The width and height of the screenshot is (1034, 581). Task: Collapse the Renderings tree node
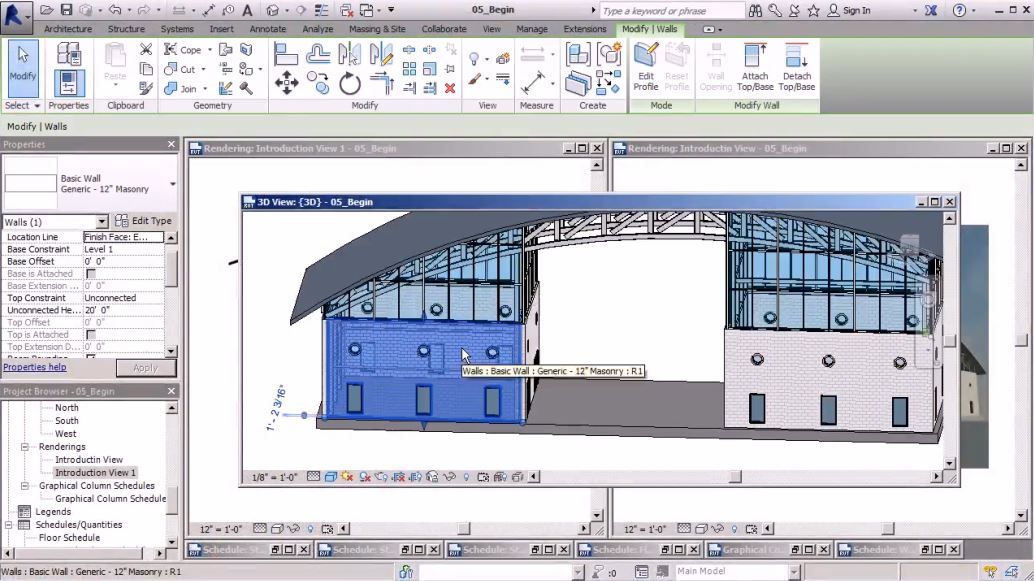(26, 447)
